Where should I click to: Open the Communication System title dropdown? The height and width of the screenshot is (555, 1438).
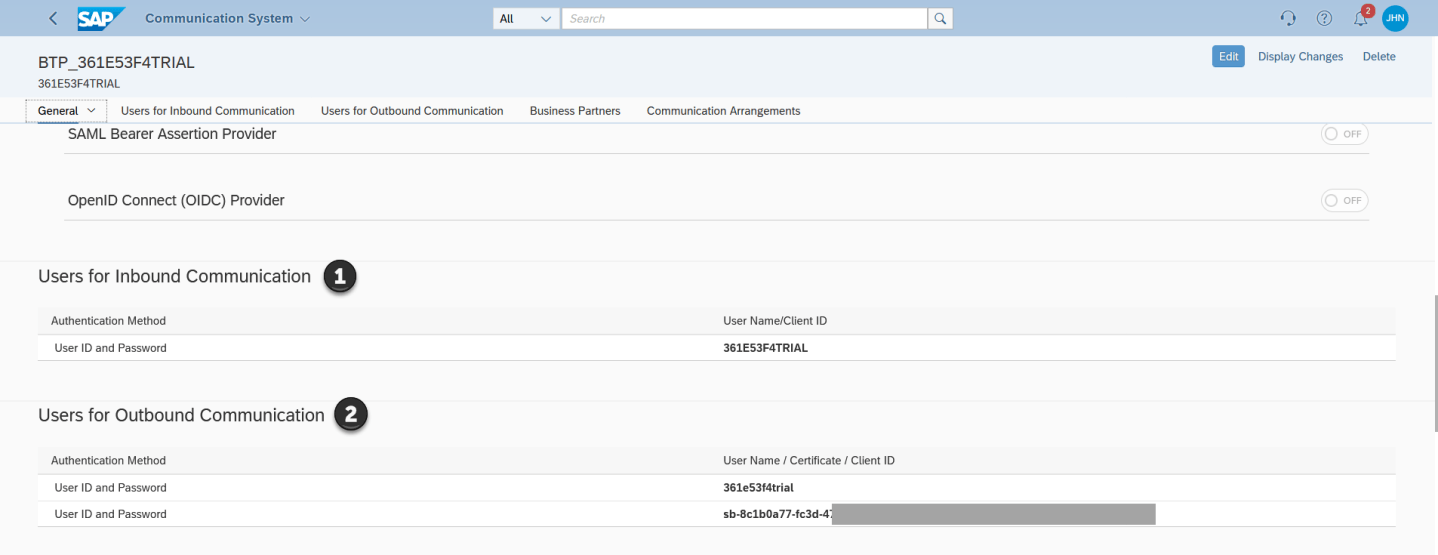[x=228, y=18]
